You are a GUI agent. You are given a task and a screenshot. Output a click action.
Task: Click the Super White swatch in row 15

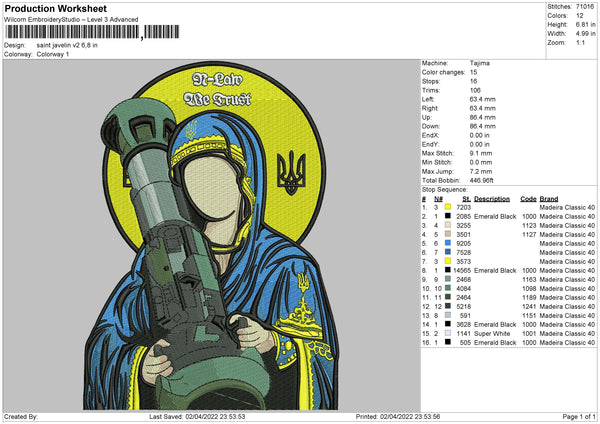(x=448, y=333)
